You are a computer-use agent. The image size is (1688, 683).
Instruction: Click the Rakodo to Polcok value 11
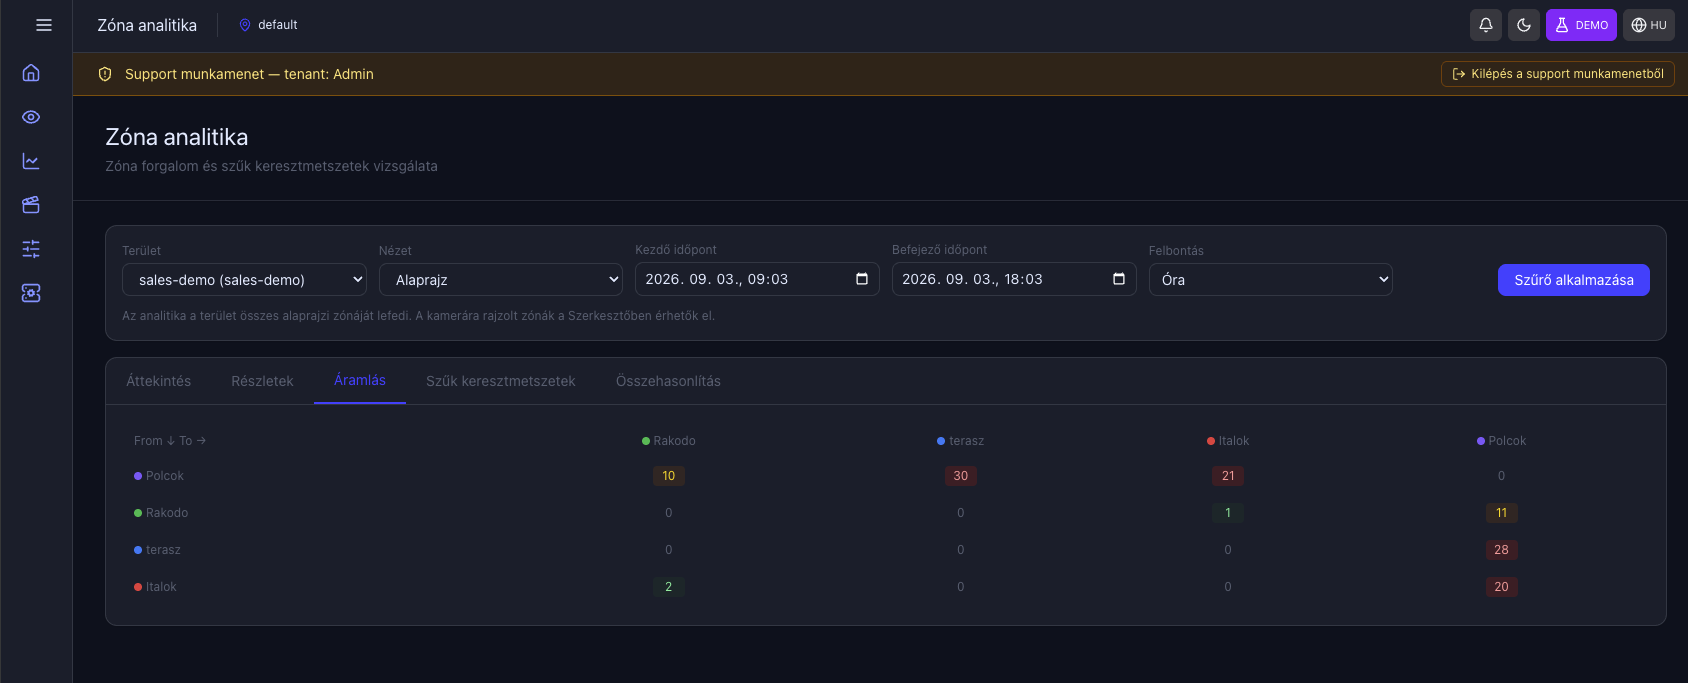coord(1501,513)
